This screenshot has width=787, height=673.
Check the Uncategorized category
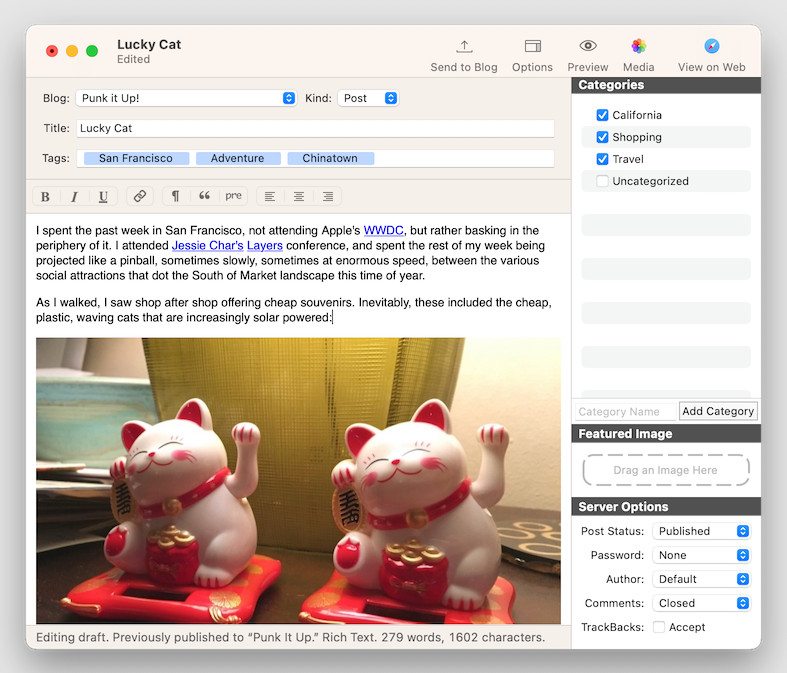pyautogui.click(x=602, y=181)
